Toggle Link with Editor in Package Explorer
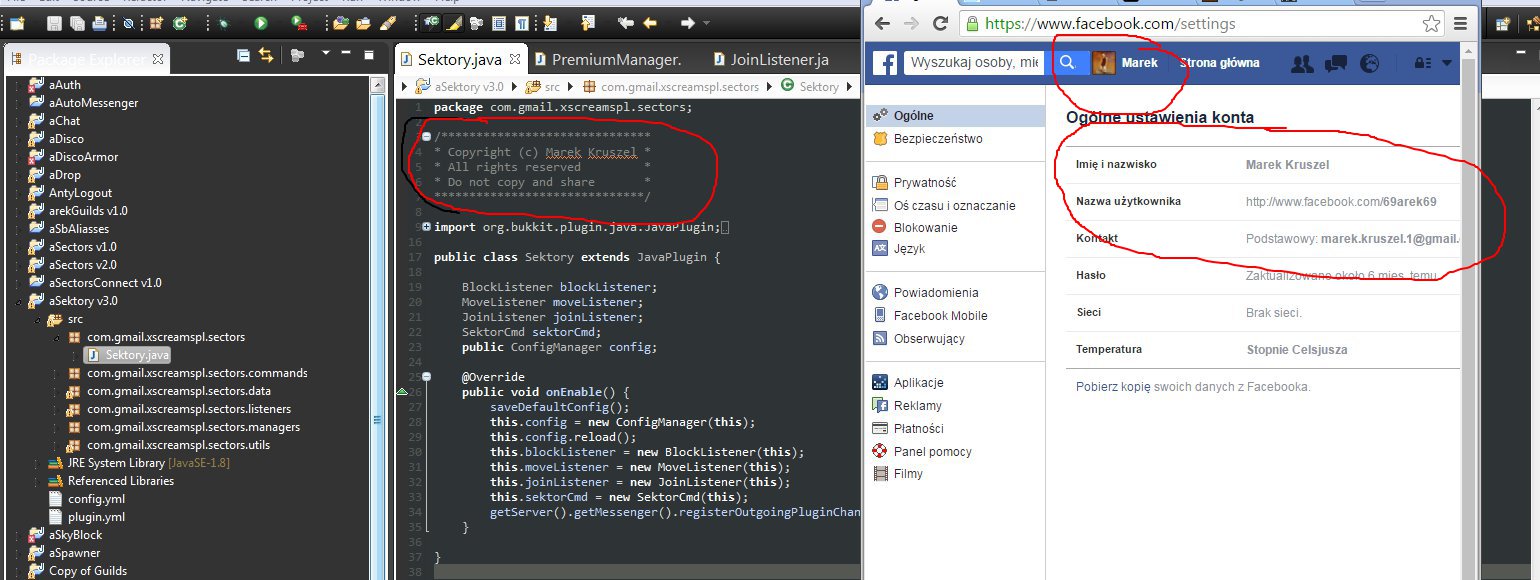 266,56
